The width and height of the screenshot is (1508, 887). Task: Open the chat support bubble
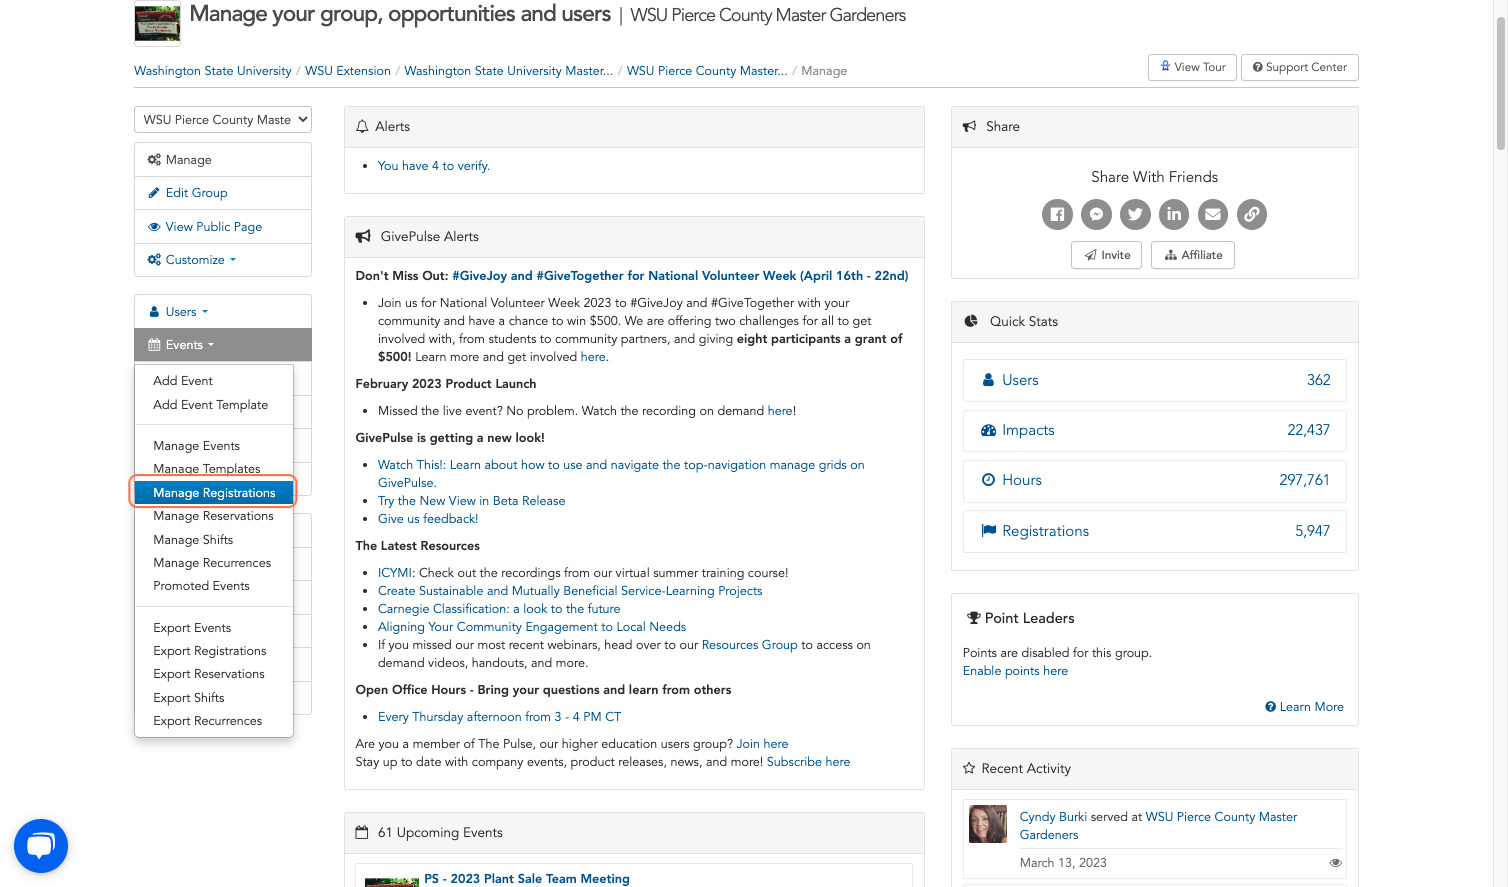point(41,846)
